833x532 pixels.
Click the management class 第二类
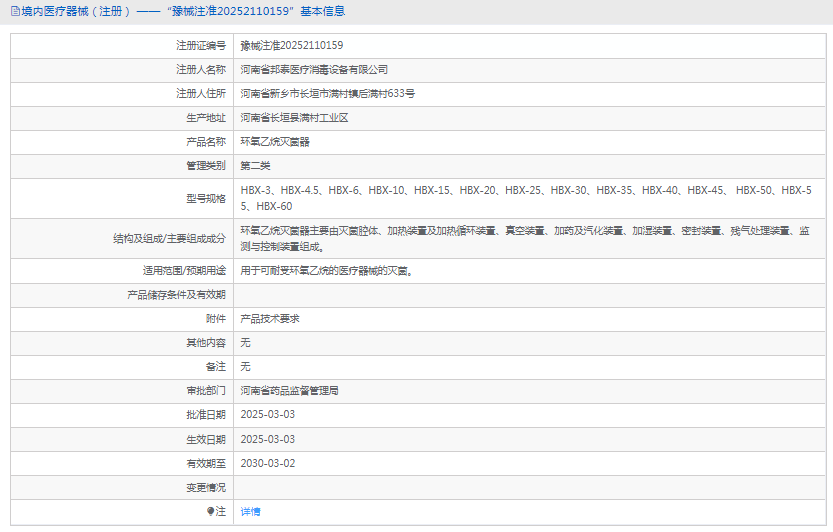[255, 166]
